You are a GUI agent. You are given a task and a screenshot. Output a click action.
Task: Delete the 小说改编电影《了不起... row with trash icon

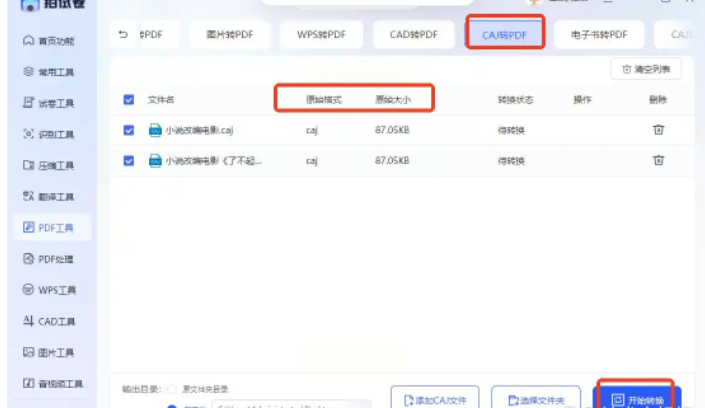point(658,160)
